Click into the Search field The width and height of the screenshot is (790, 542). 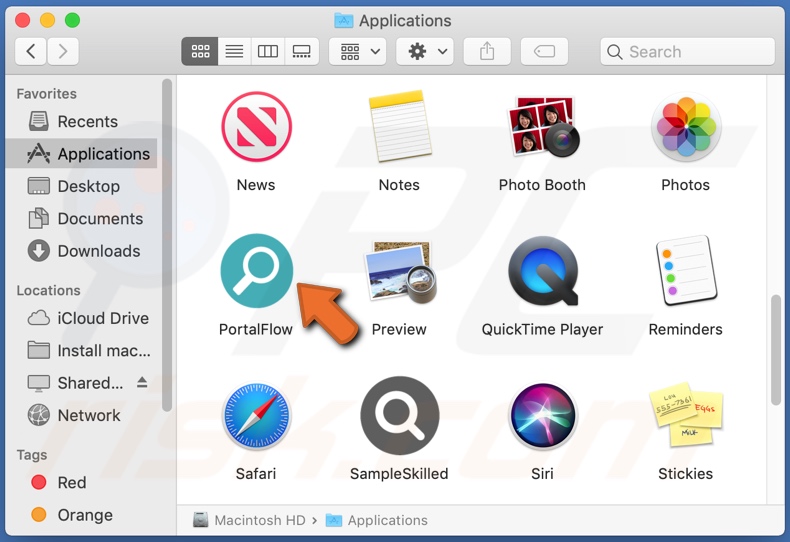click(687, 51)
